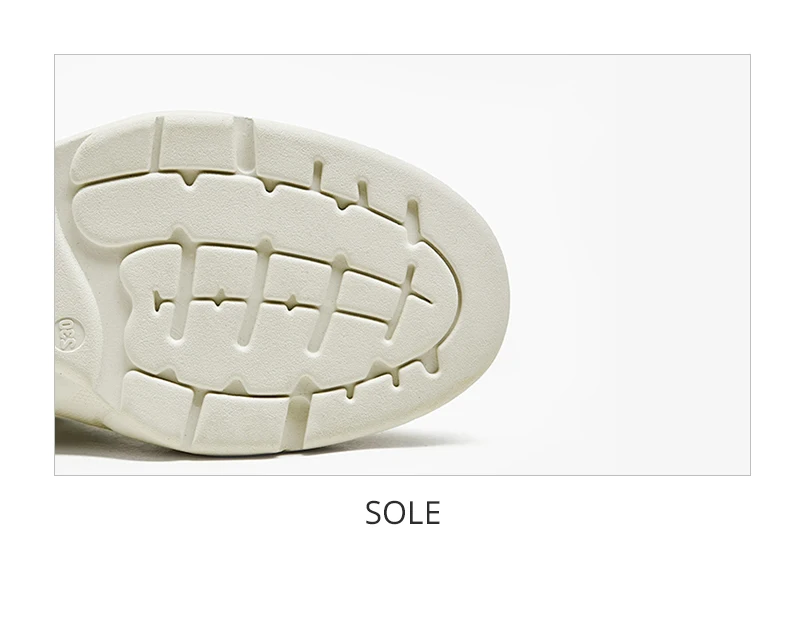Click the vertical groove near the top edge

[244, 142]
